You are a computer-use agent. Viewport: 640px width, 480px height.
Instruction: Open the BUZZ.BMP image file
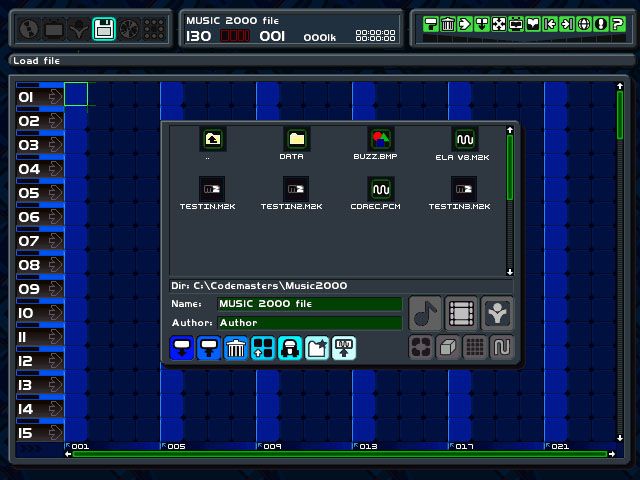[x=380, y=140]
